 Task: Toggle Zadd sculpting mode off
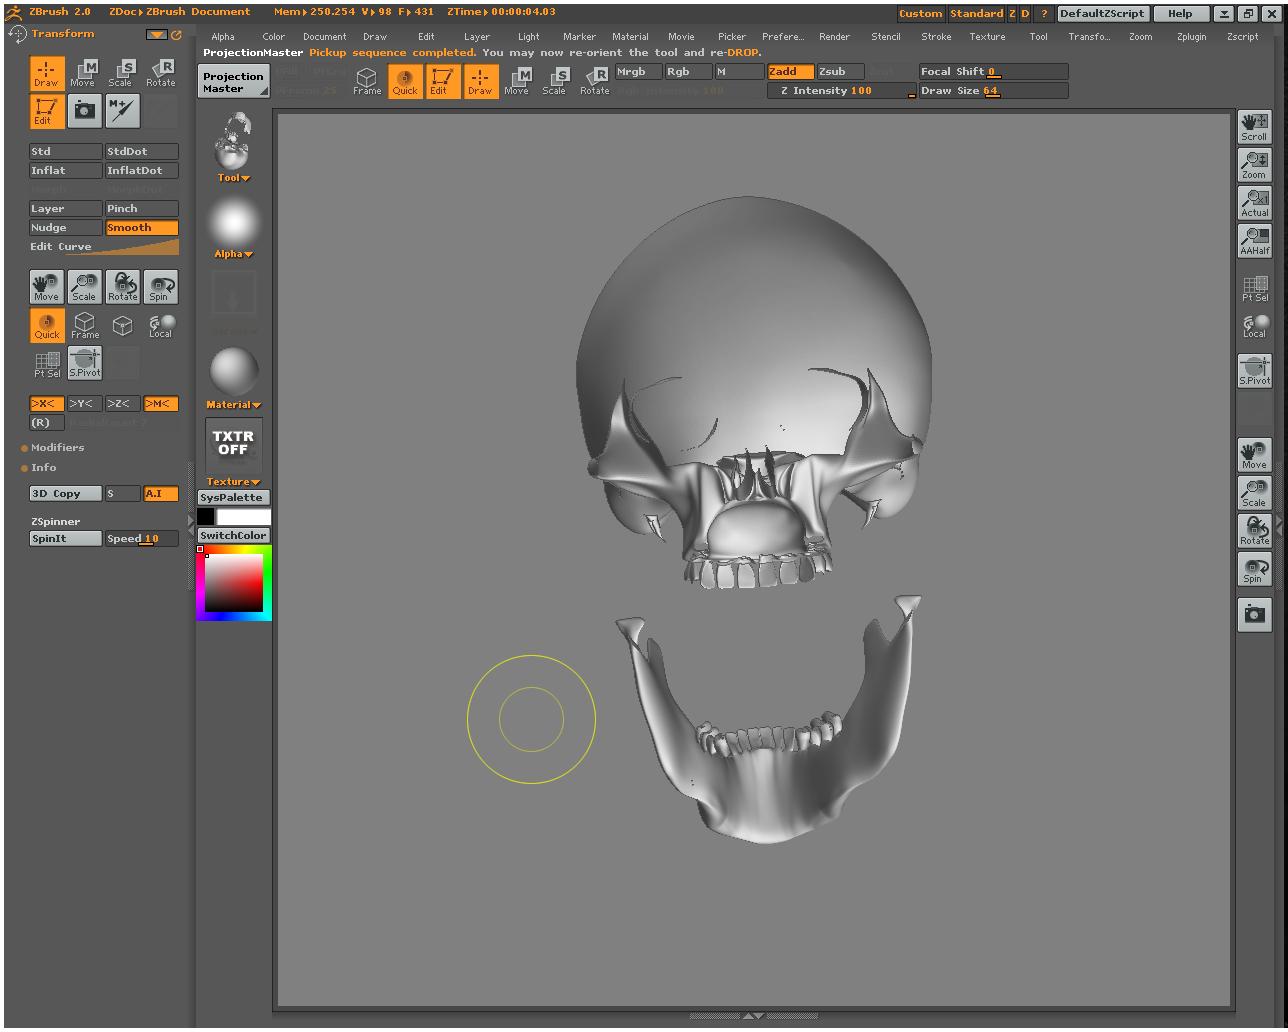789,71
